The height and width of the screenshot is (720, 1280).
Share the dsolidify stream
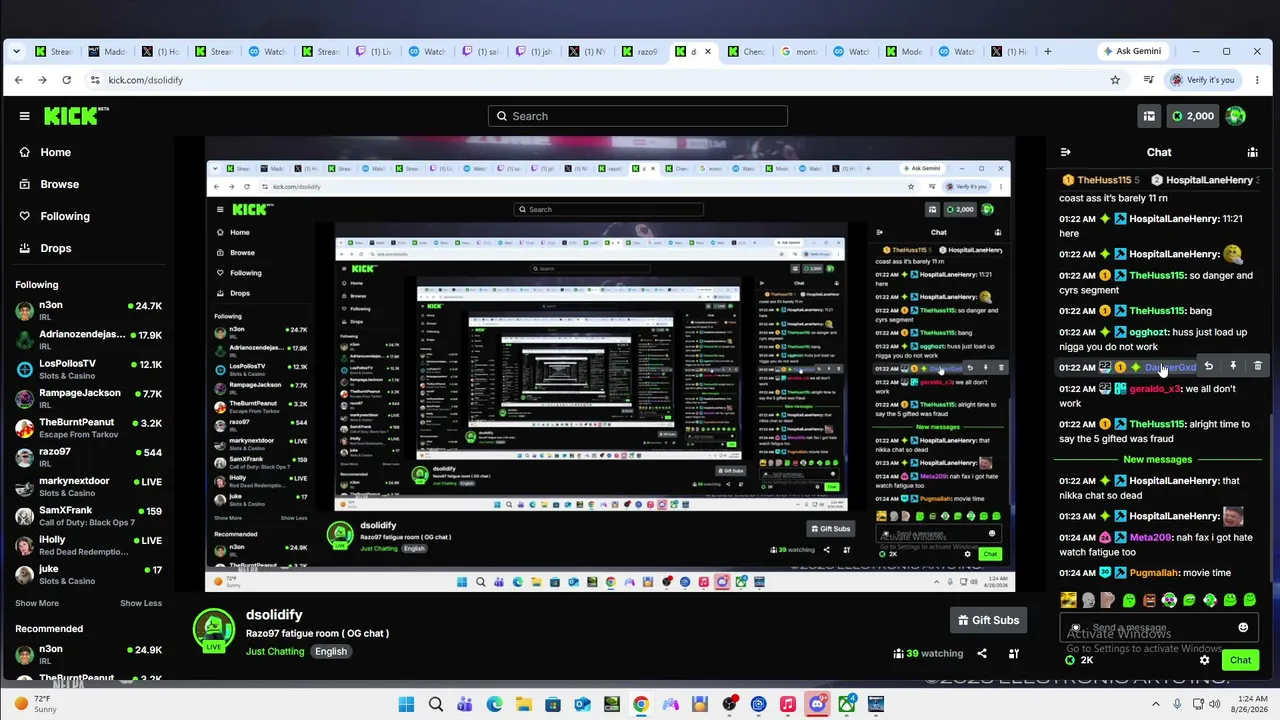pos(982,654)
